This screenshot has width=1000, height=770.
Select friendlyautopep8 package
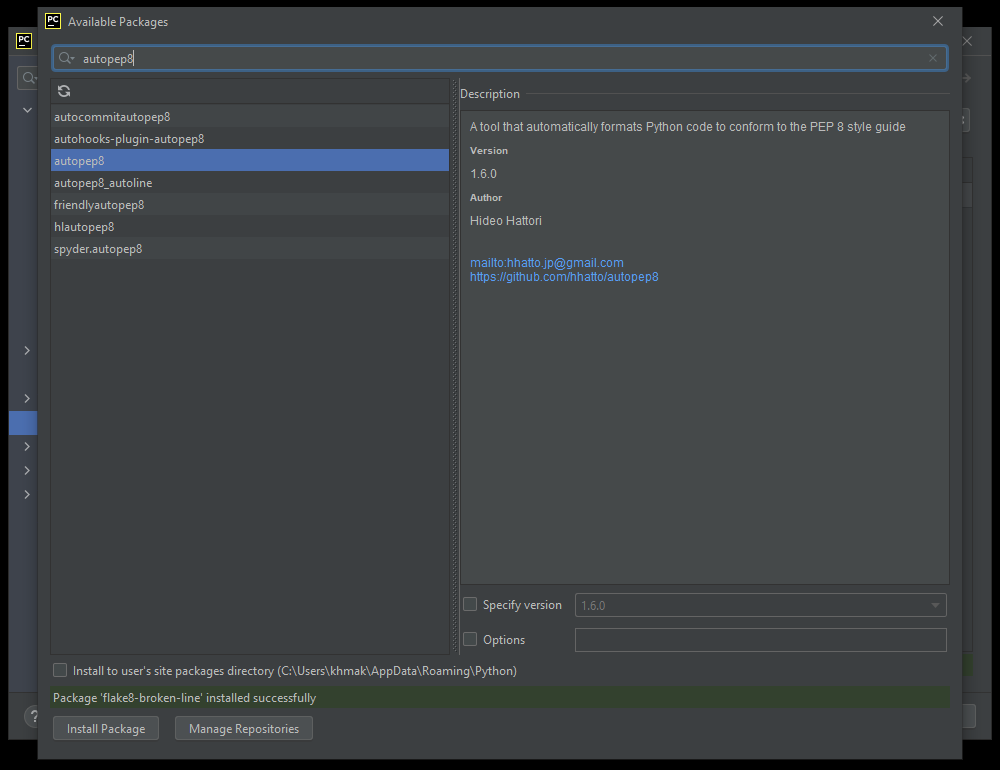99,205
